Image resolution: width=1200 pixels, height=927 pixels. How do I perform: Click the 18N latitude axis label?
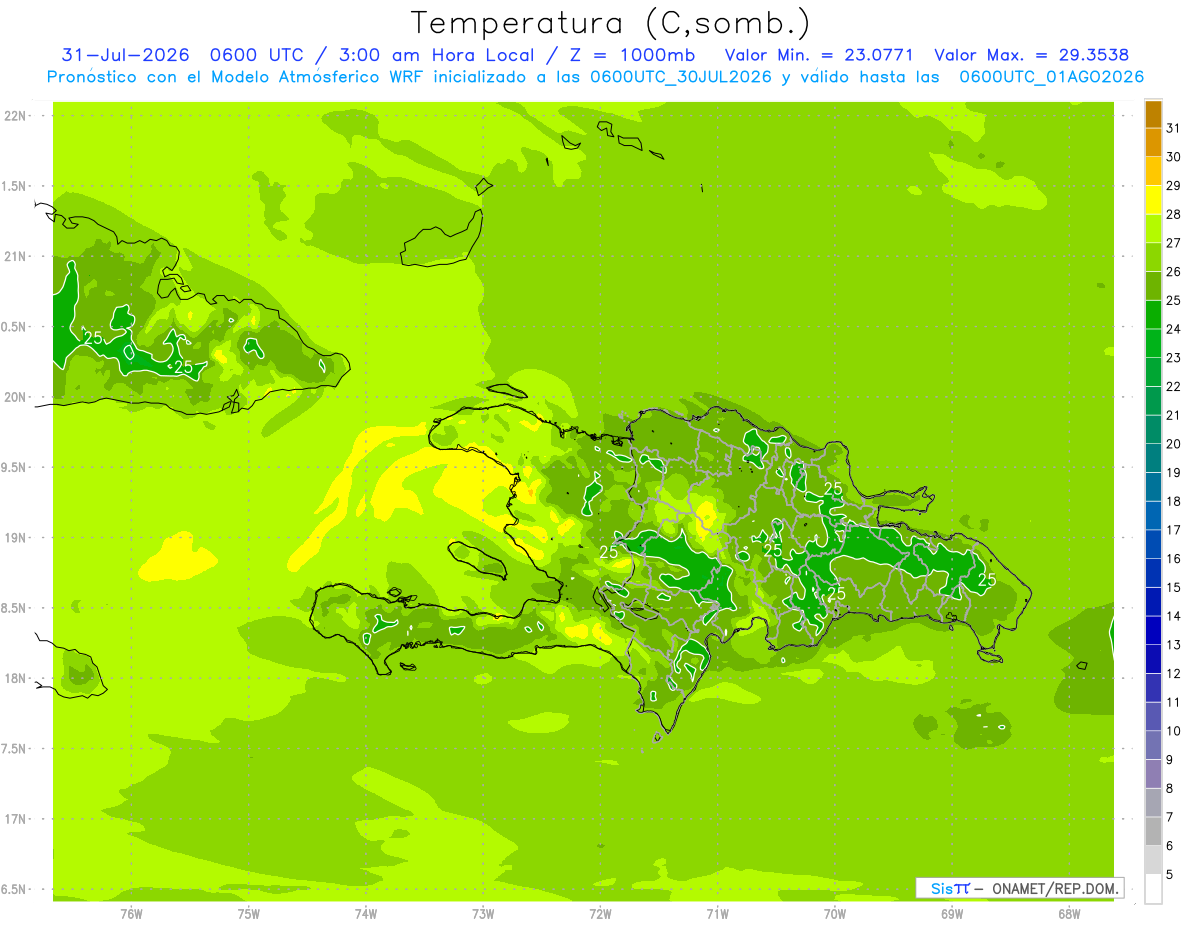(x=17, y=678)
